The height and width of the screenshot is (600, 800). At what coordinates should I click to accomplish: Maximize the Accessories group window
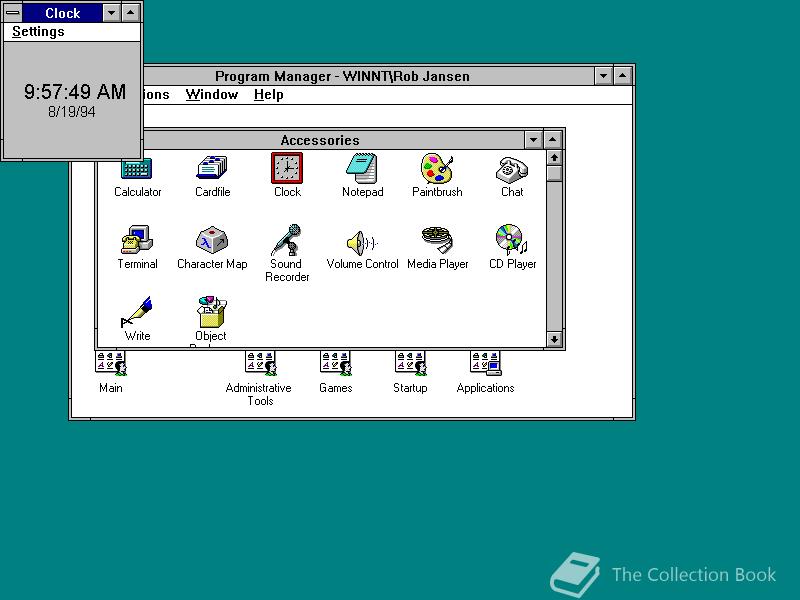pos(553,140)
